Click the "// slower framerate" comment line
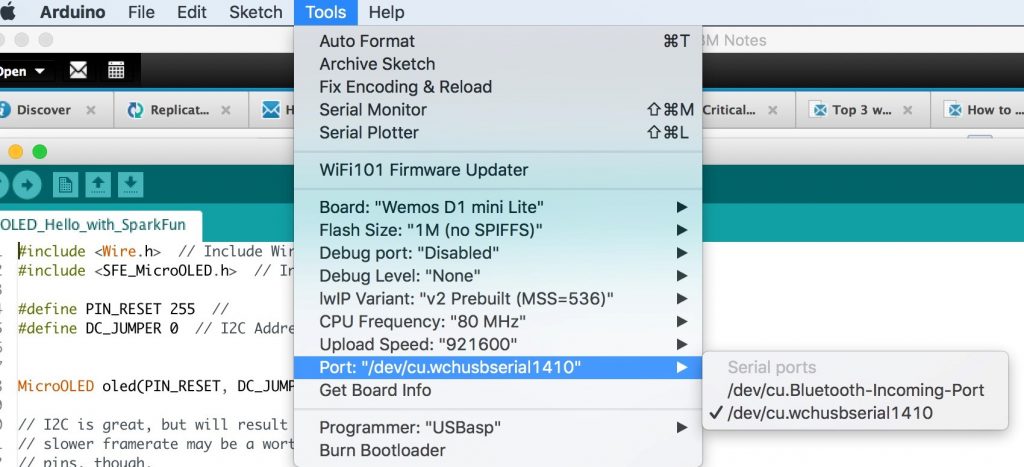The width and height of the screenshot is (1024, 467). click(x=156, y=444)
